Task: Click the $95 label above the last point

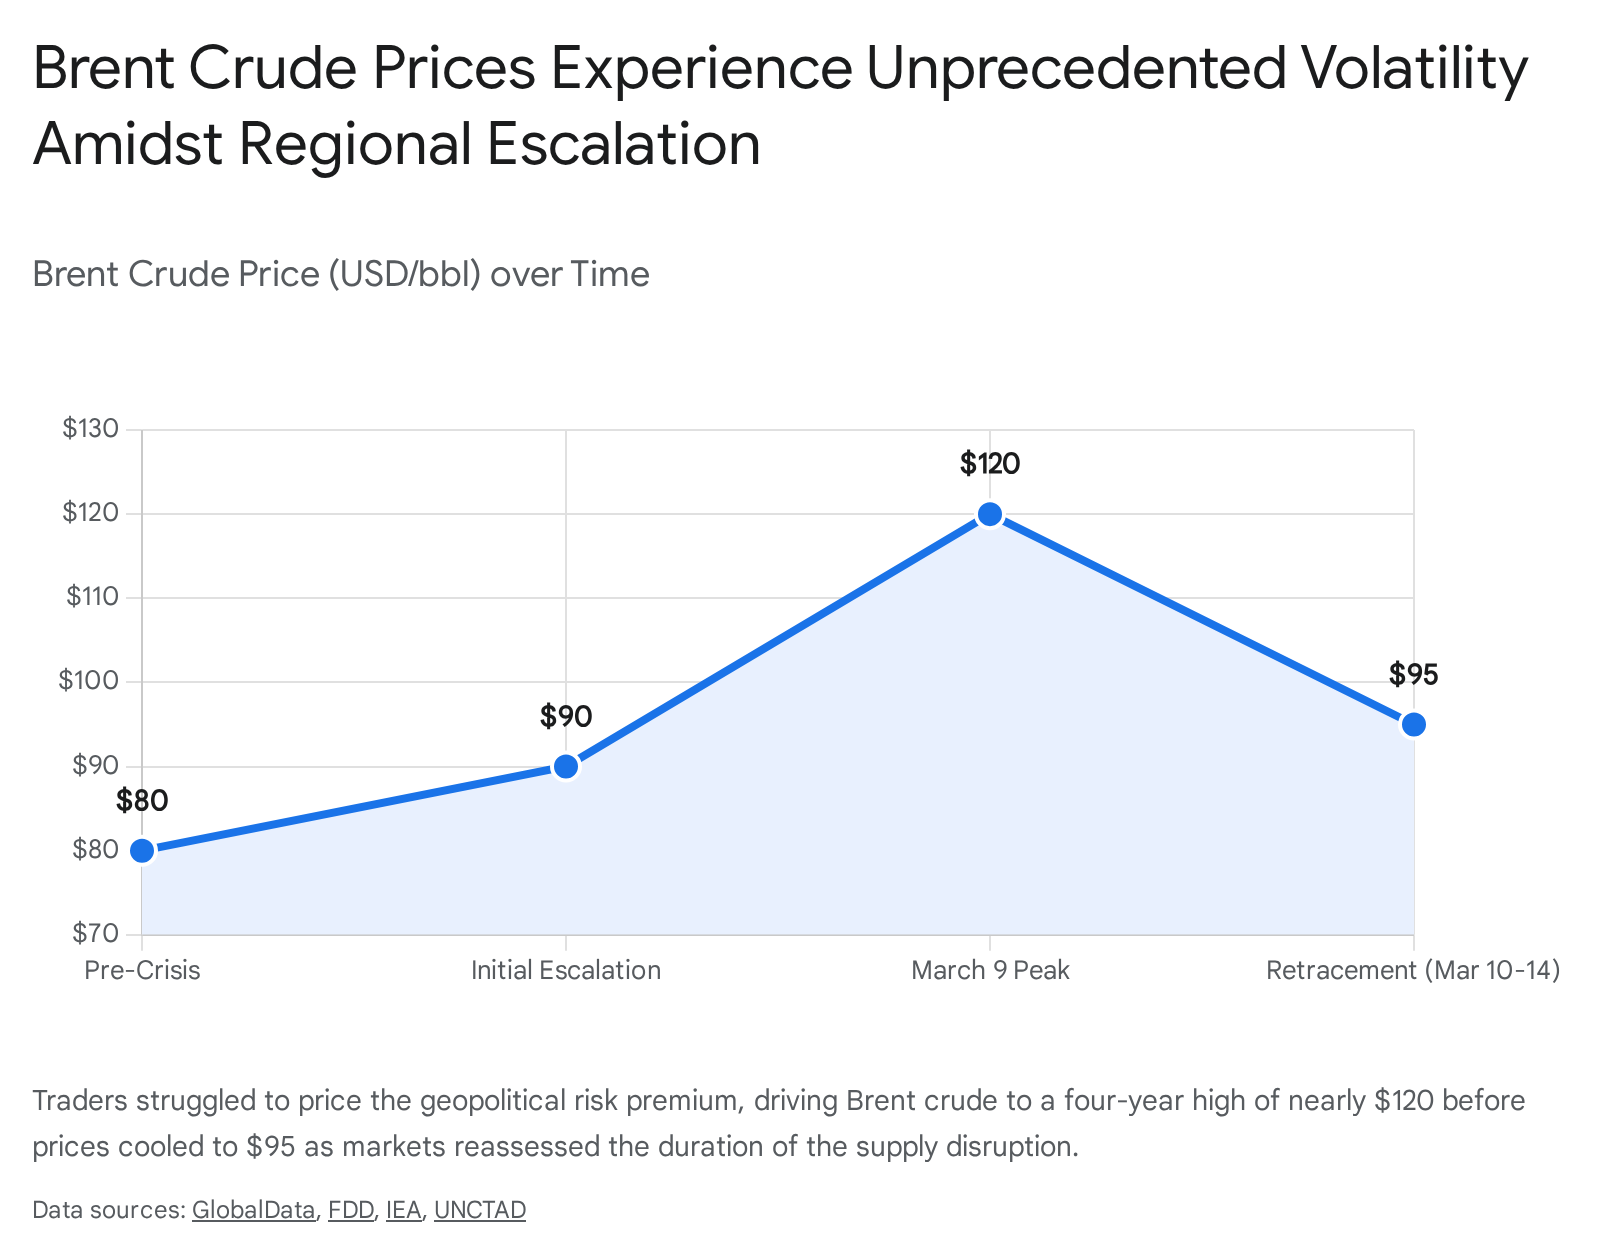Action: pyautogui.click(x=1413, y=675)
